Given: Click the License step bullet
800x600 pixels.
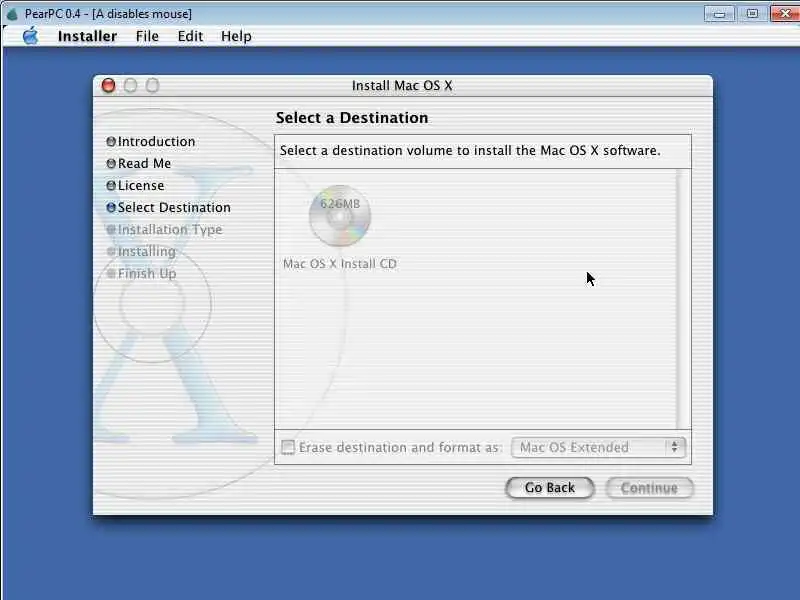Looking at the screenshot, I should (x=111, y=185).
